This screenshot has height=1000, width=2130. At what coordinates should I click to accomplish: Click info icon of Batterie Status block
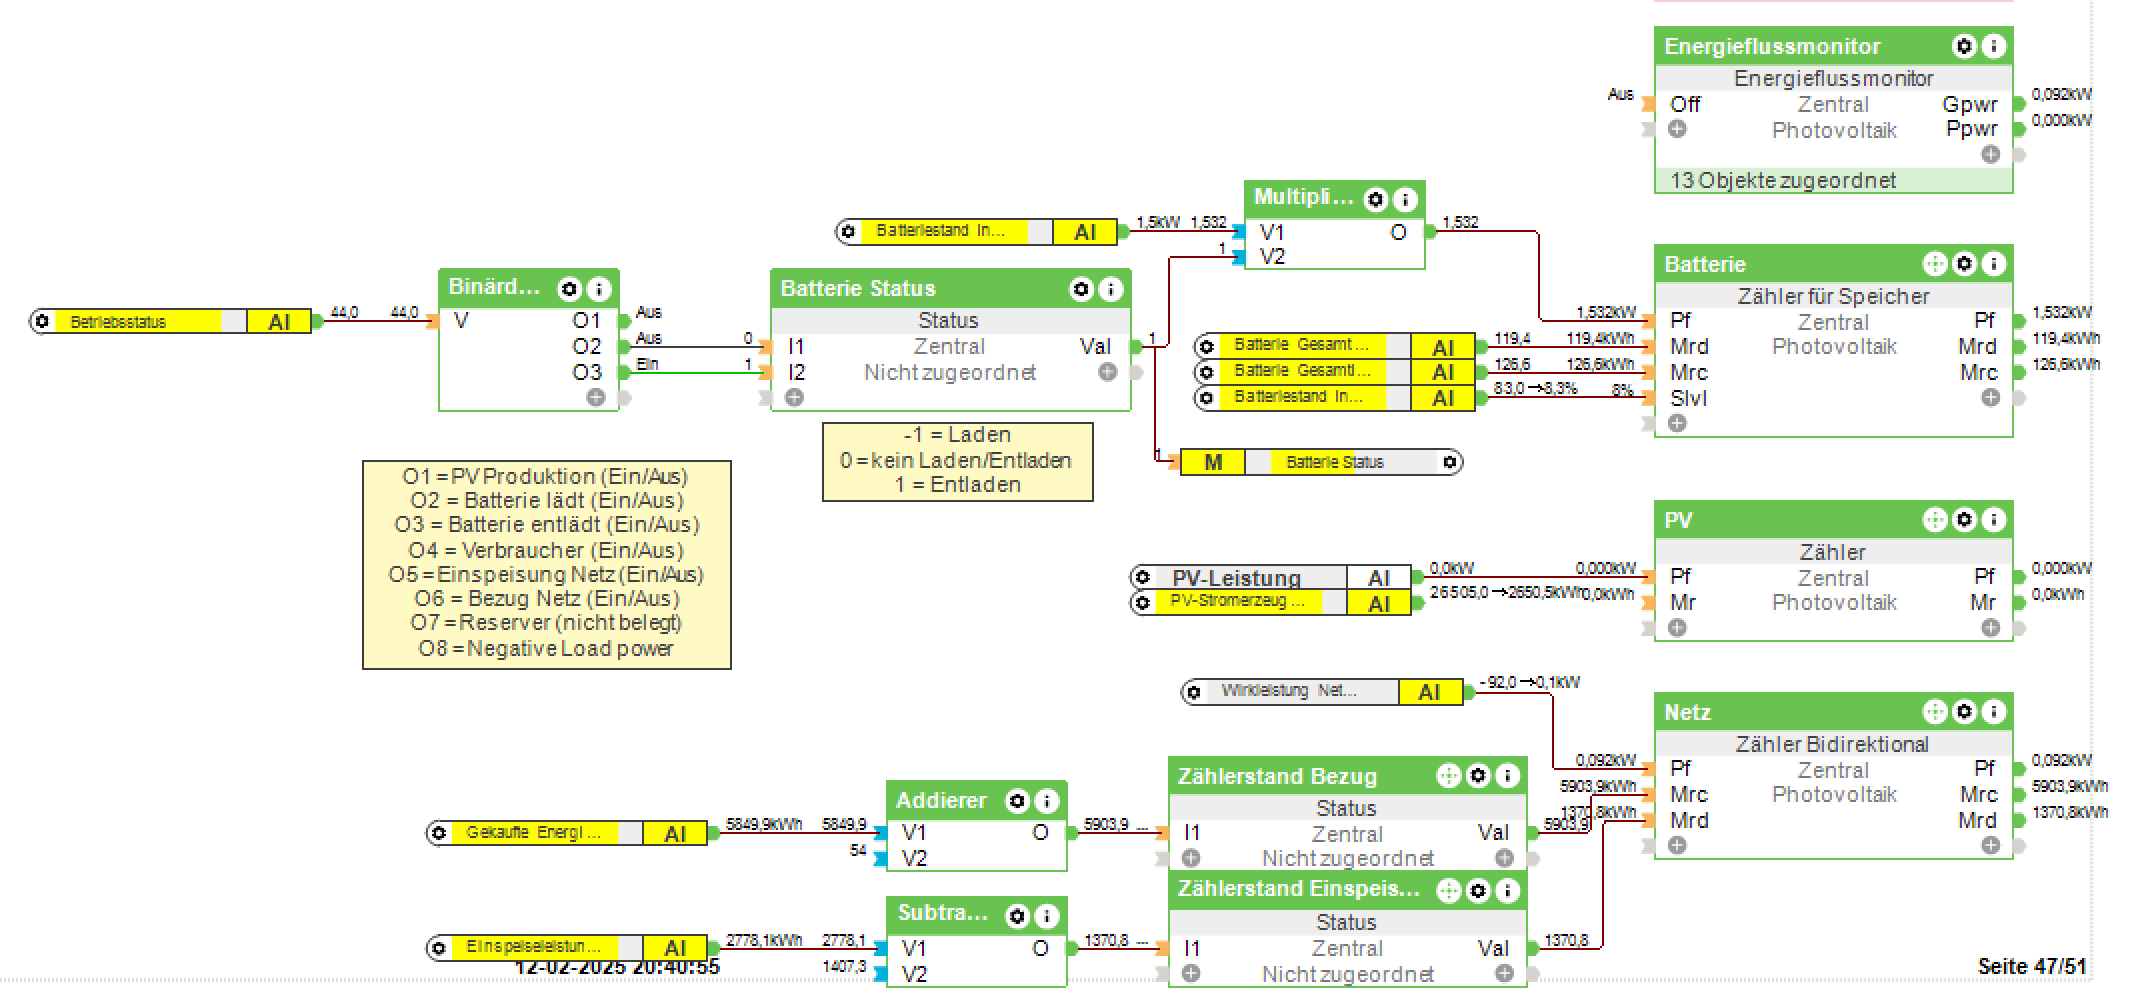click(1111, 289)
